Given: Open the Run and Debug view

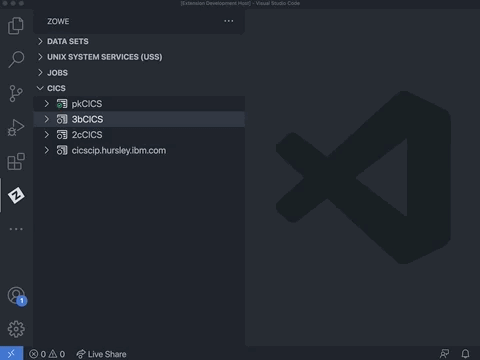Looking at the screenshot, I should (16, 127).
